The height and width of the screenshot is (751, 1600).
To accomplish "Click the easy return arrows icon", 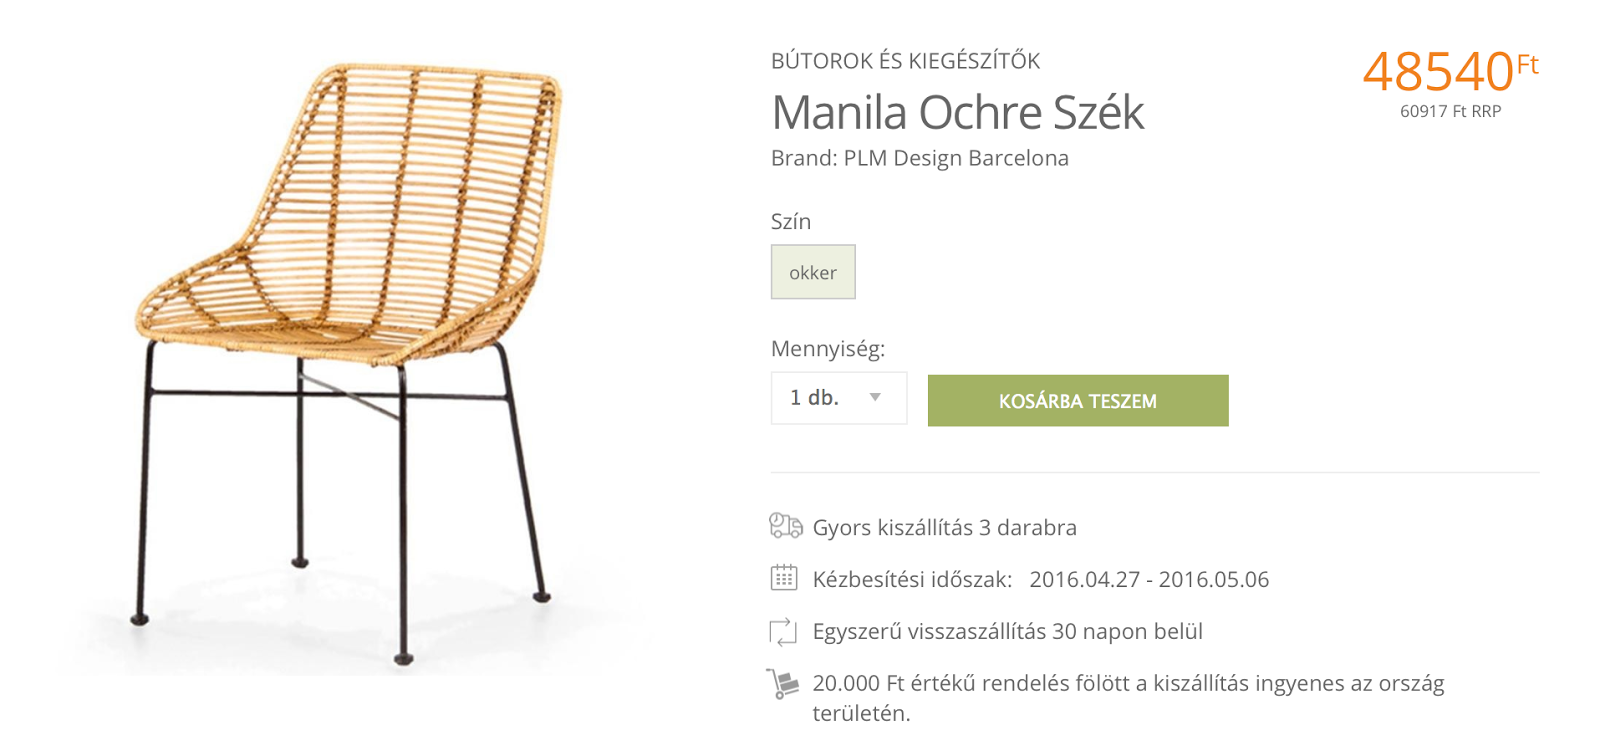I will tap(783, 631).
